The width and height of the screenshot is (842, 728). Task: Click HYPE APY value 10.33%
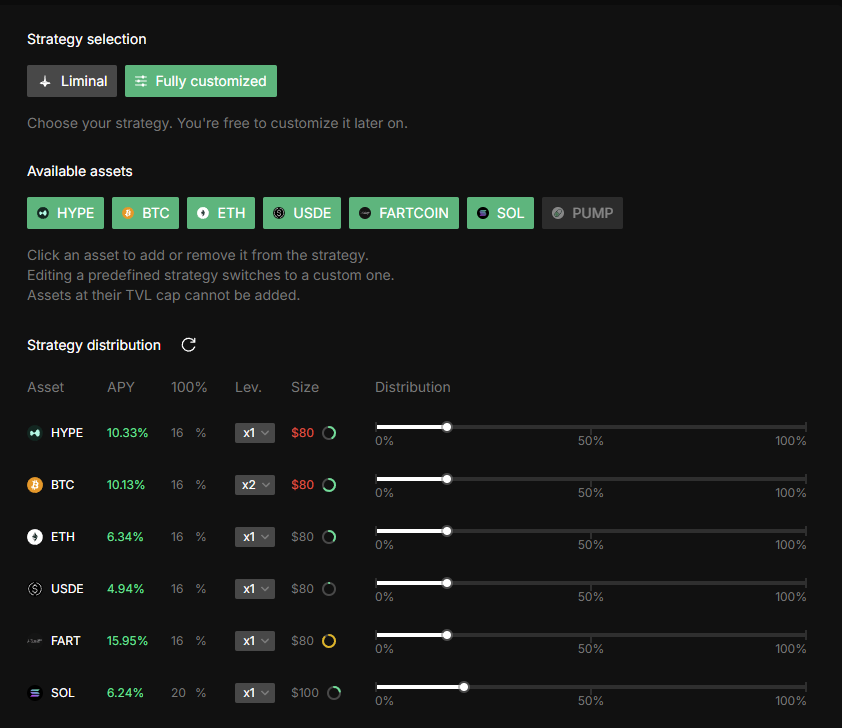(127, 433)
